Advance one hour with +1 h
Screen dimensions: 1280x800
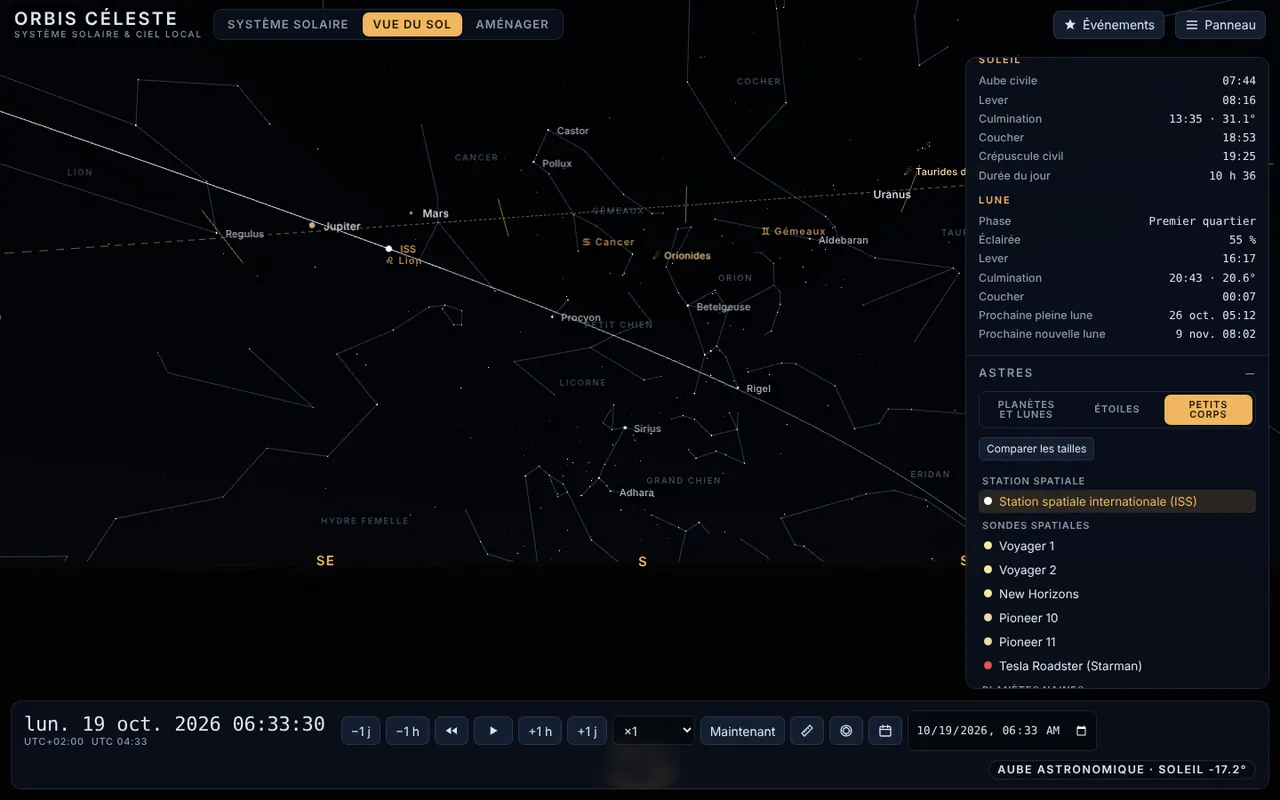pos(540,731)
